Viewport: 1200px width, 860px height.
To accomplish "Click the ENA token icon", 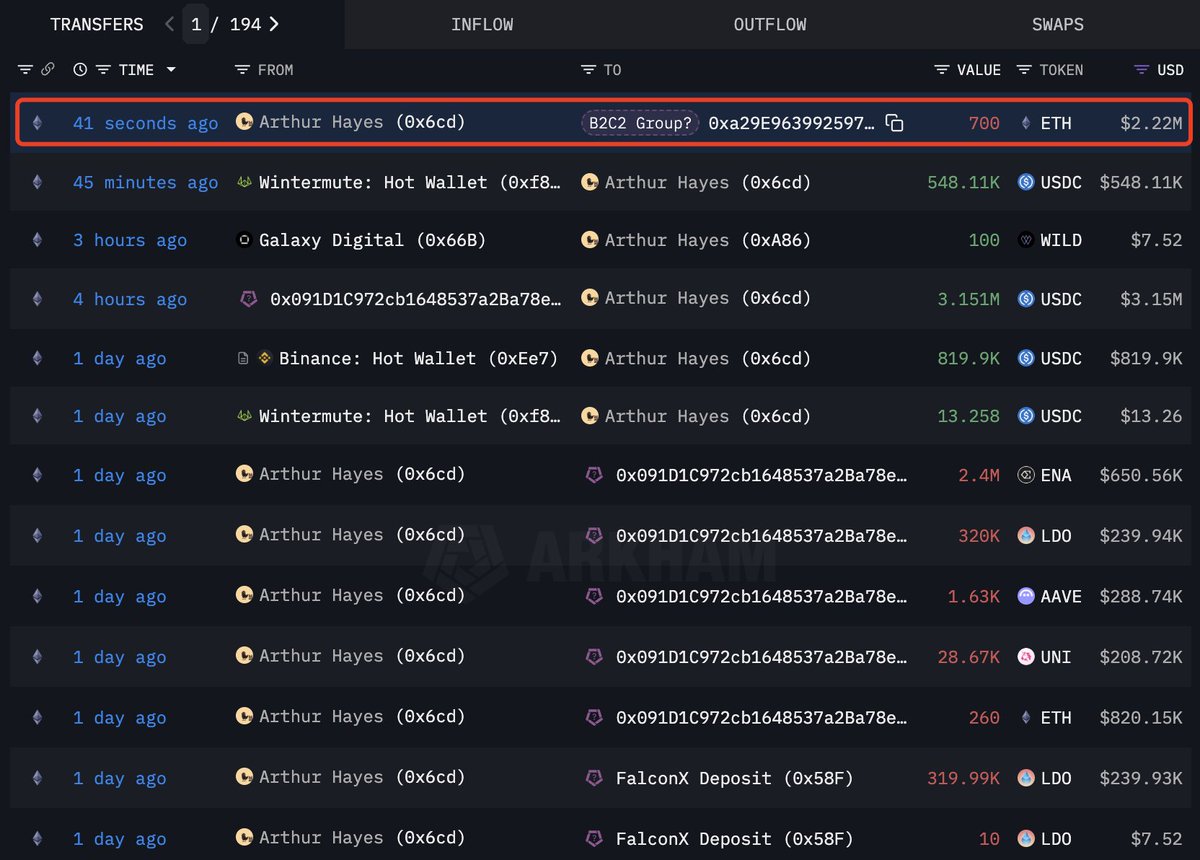I will click(1025, 476).
